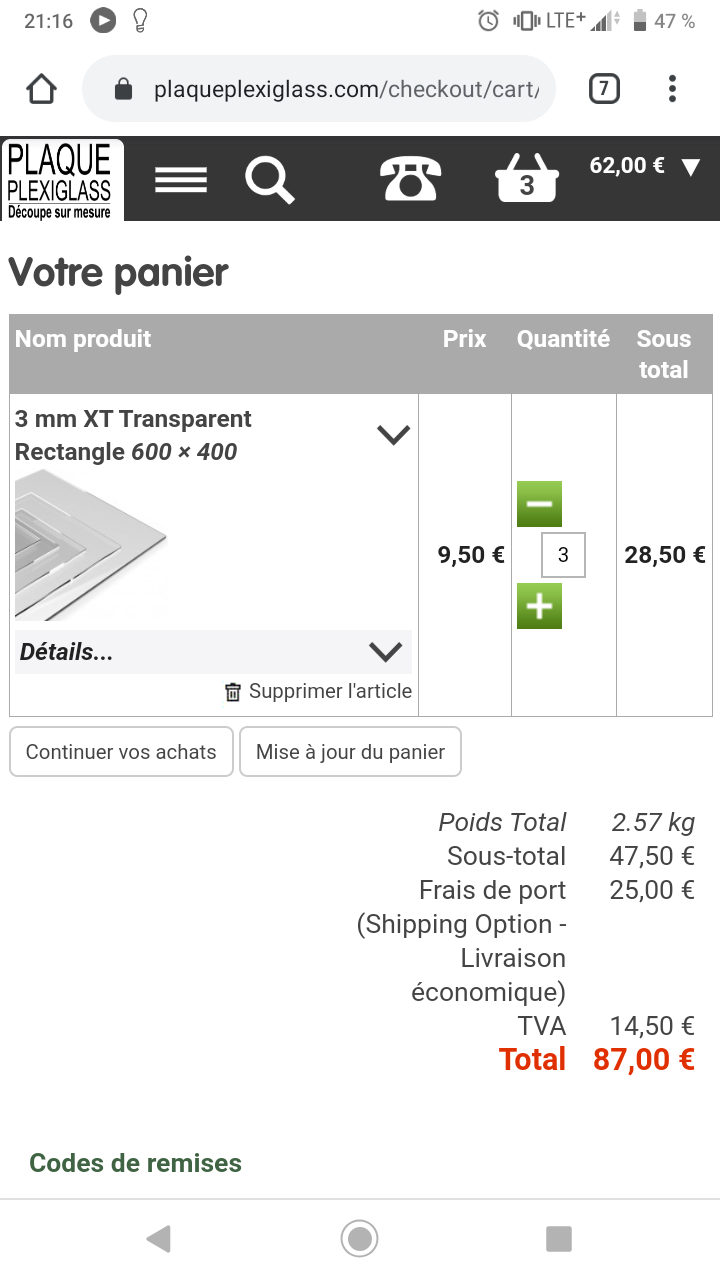720x1280 pixels.
Task: Decrease quantity with green minus button
Action: 539,504
